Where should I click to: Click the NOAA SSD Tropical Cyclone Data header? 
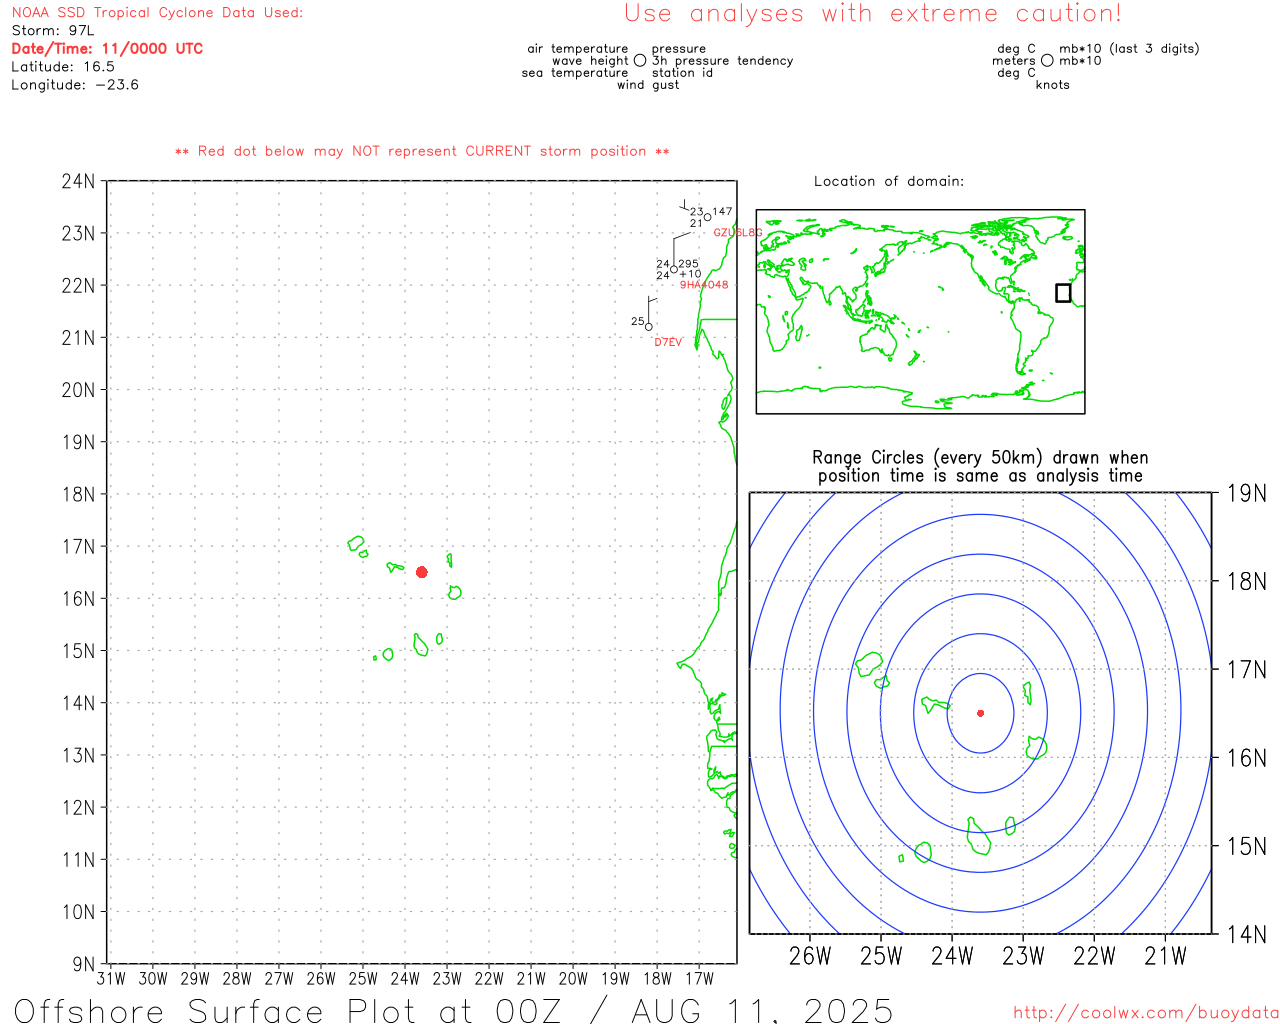click(x=157, y=13)
